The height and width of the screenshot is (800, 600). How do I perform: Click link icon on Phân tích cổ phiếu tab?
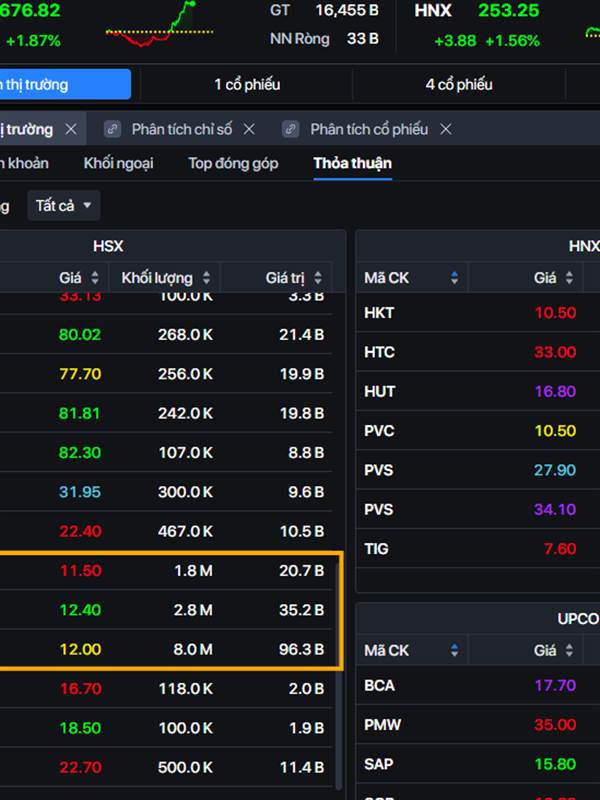[x=291, y=129]
